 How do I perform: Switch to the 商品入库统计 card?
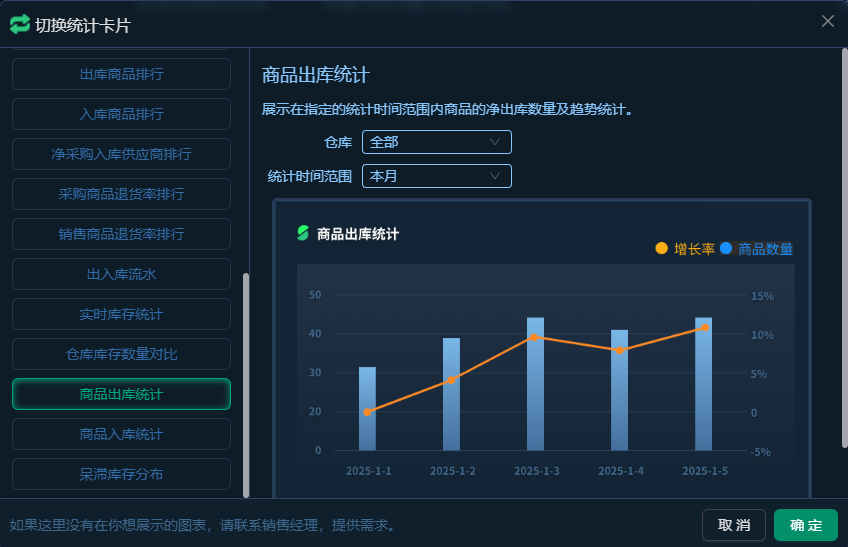121,434
